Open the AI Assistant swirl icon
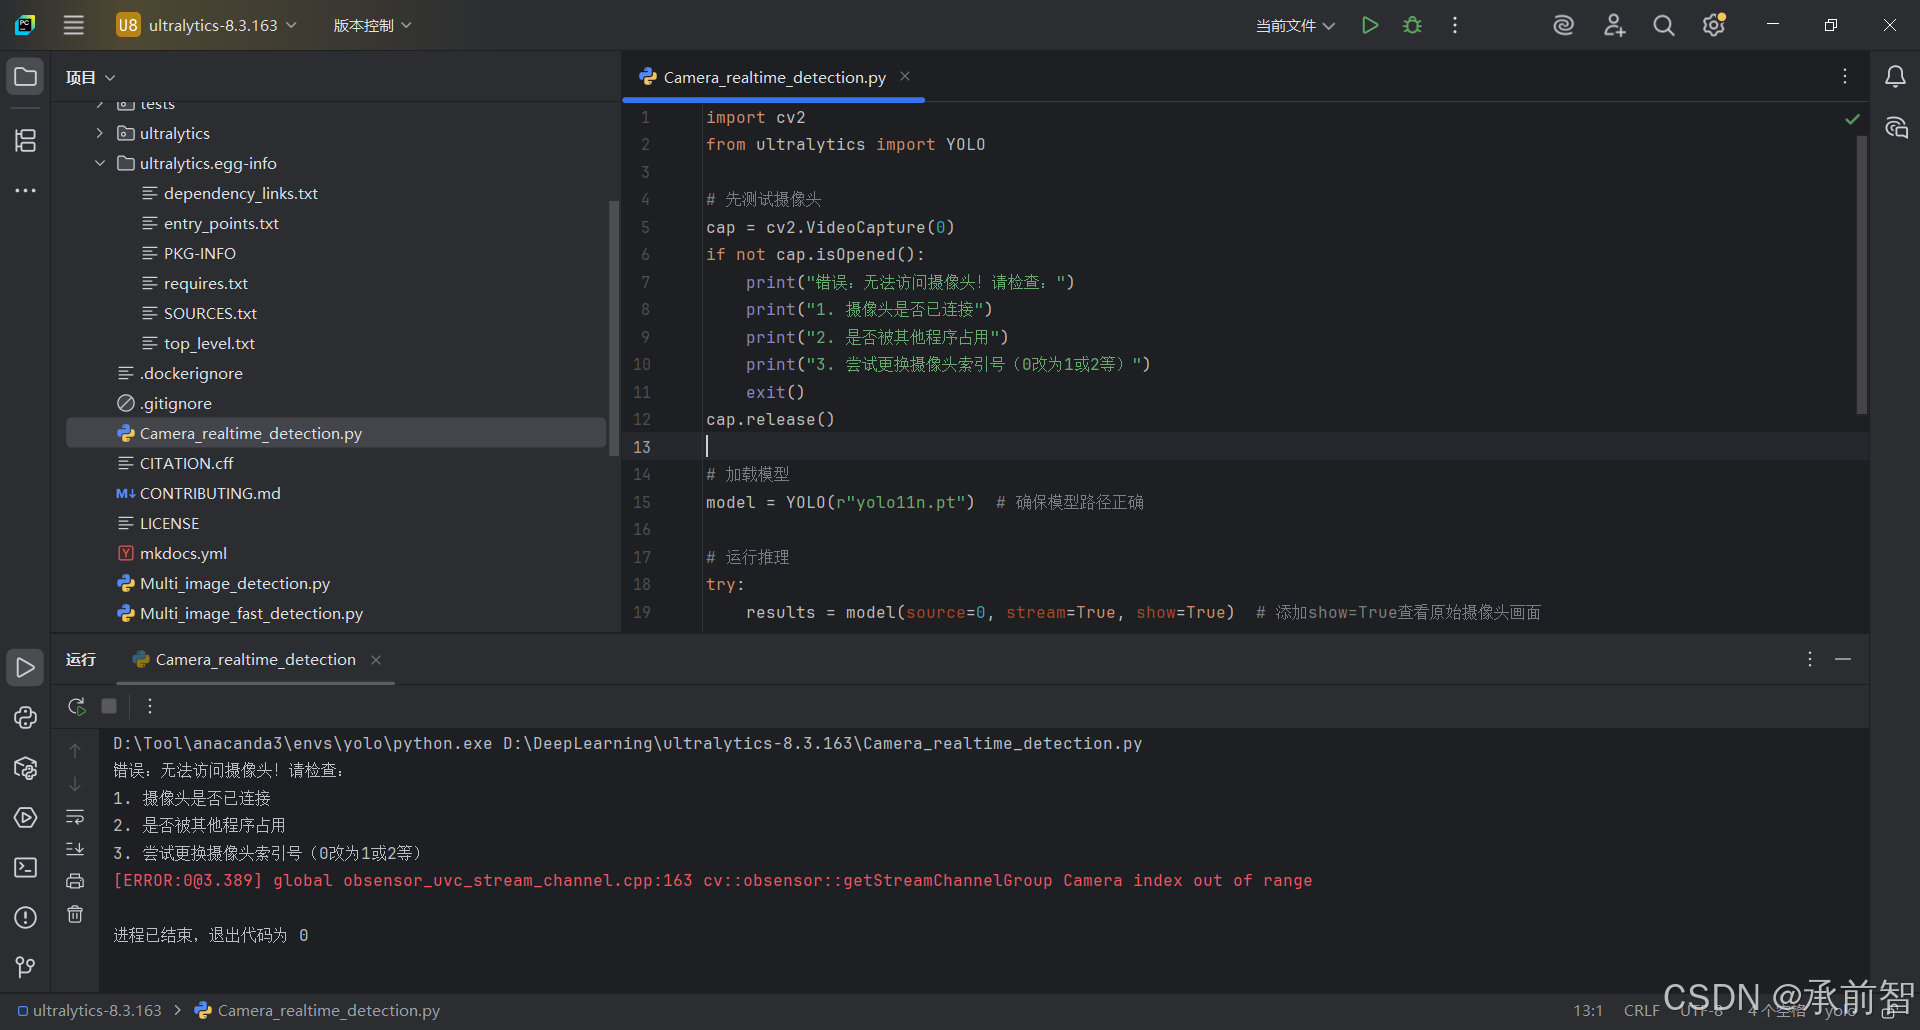Viewport: 1920px width, 1030px height. (1563, 25)
